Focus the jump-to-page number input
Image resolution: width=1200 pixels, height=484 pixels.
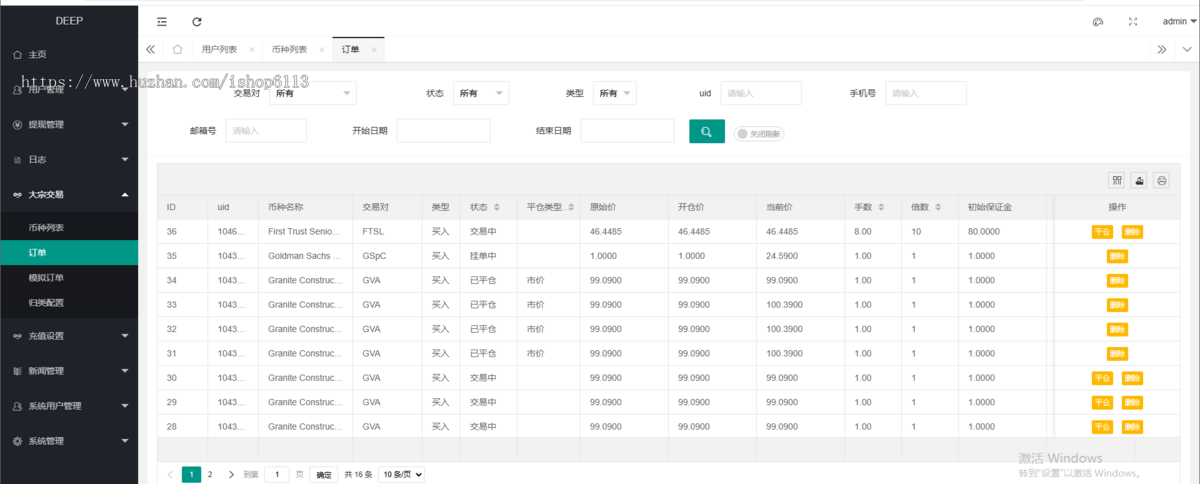(277, 474)
